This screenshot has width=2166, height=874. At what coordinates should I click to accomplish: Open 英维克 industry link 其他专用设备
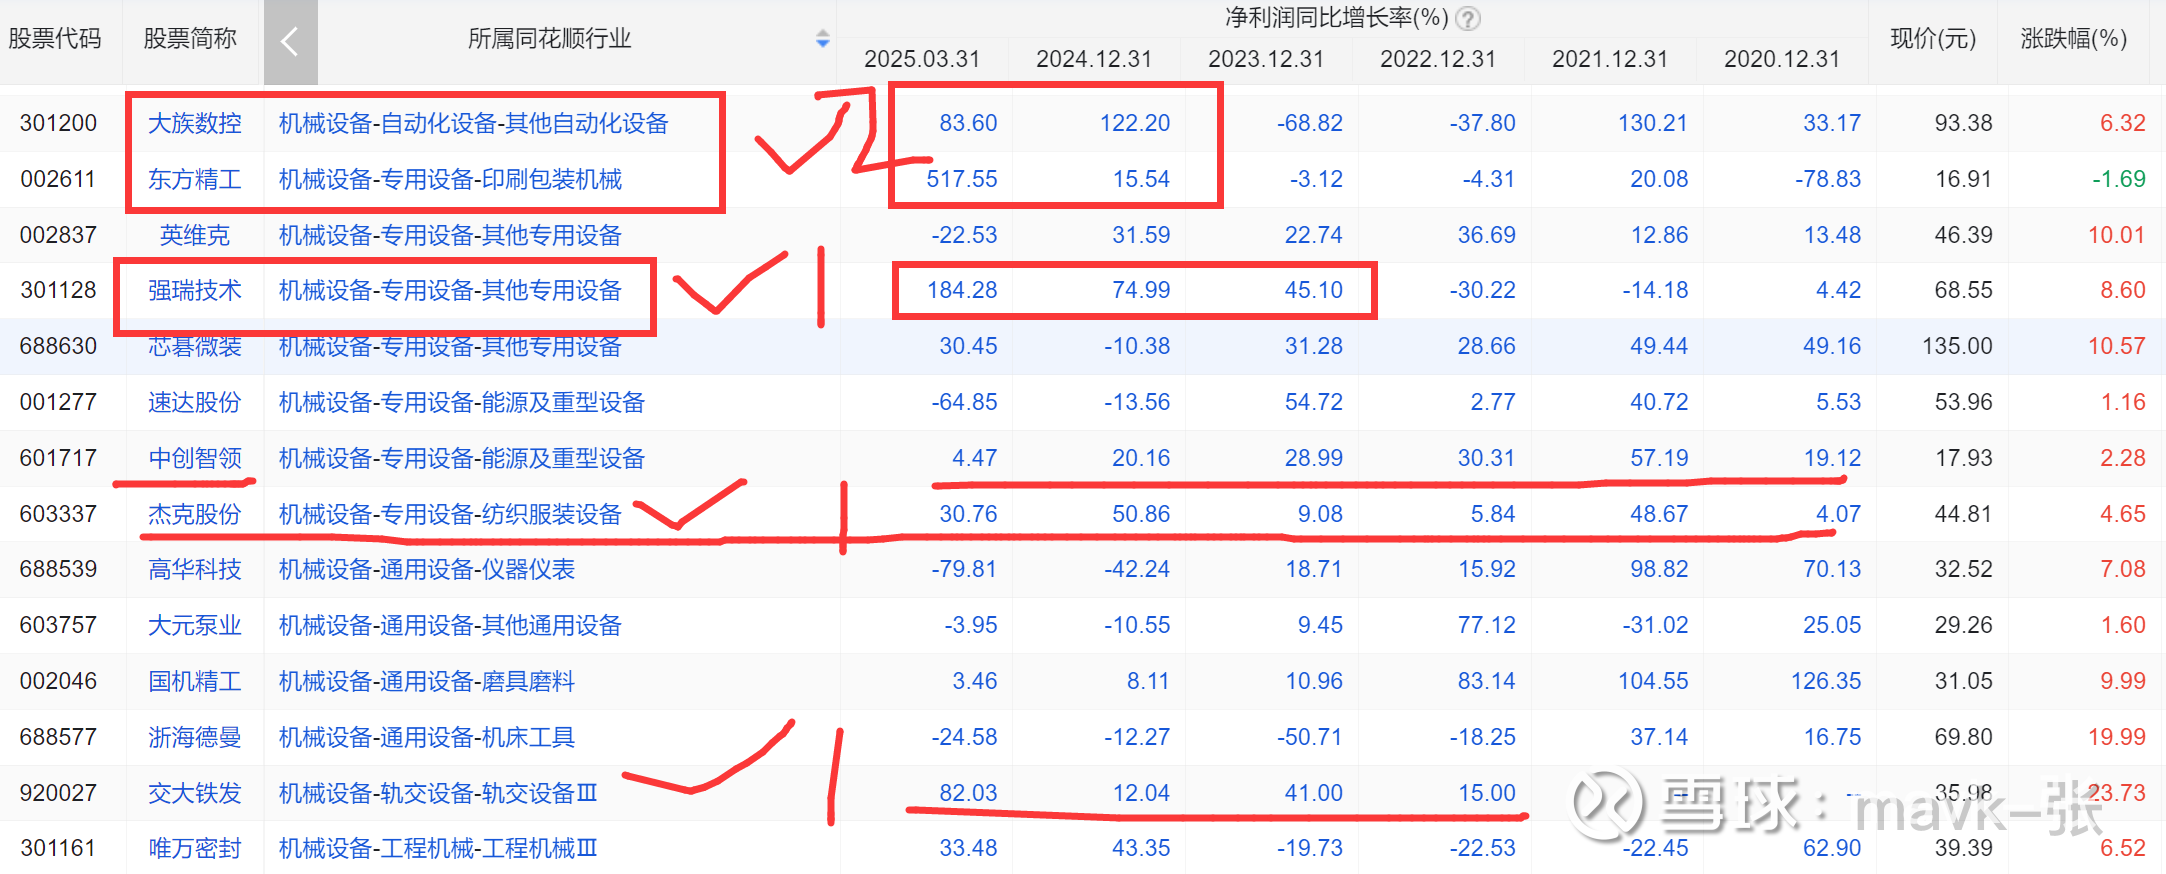[x=450, y=235]
